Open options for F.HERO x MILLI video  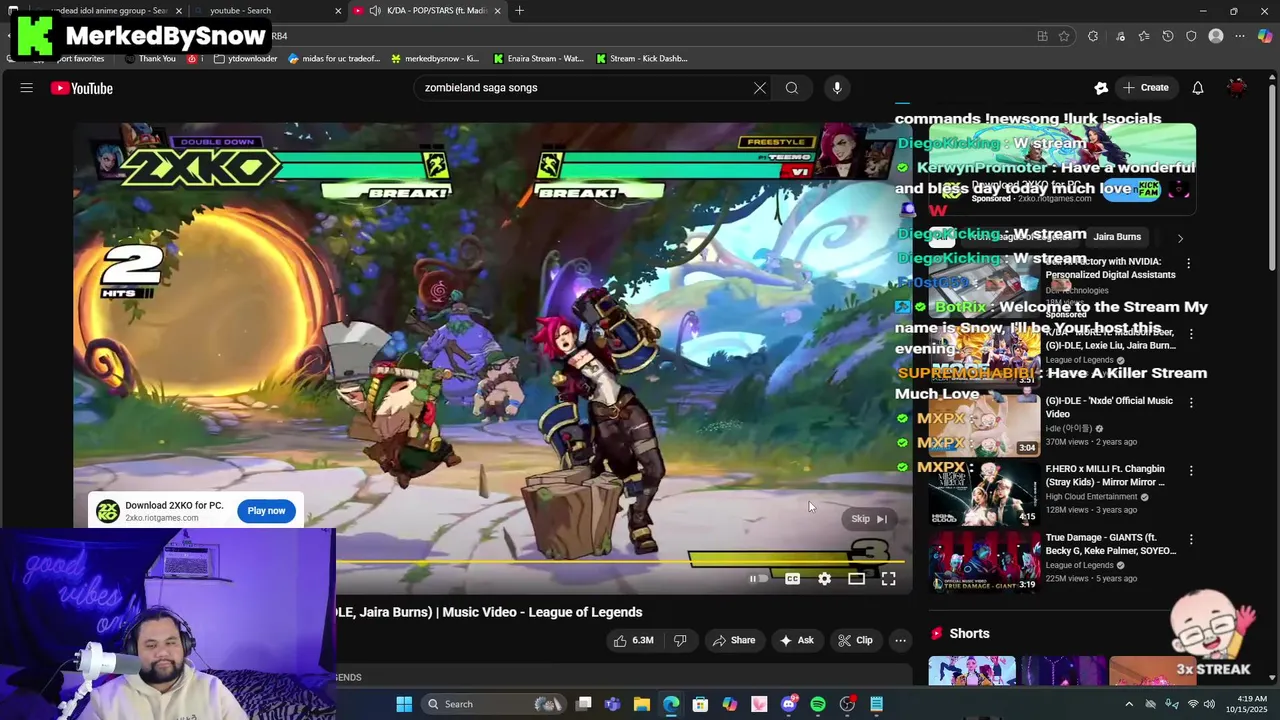pos(1191,470)
